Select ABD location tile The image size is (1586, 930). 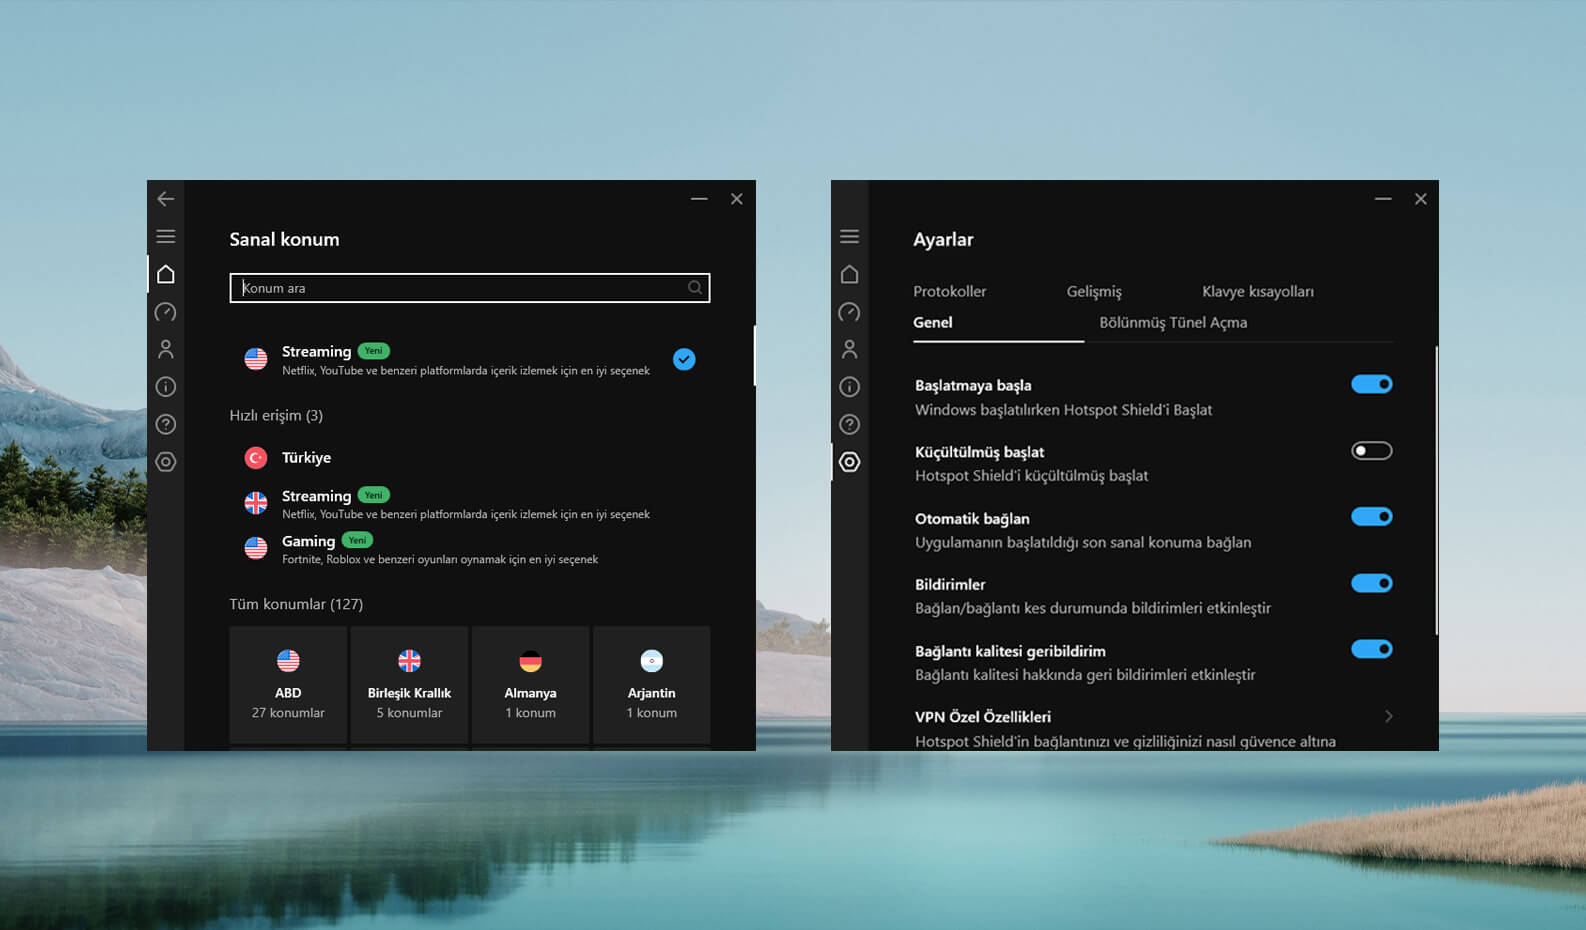click(288, 685)
